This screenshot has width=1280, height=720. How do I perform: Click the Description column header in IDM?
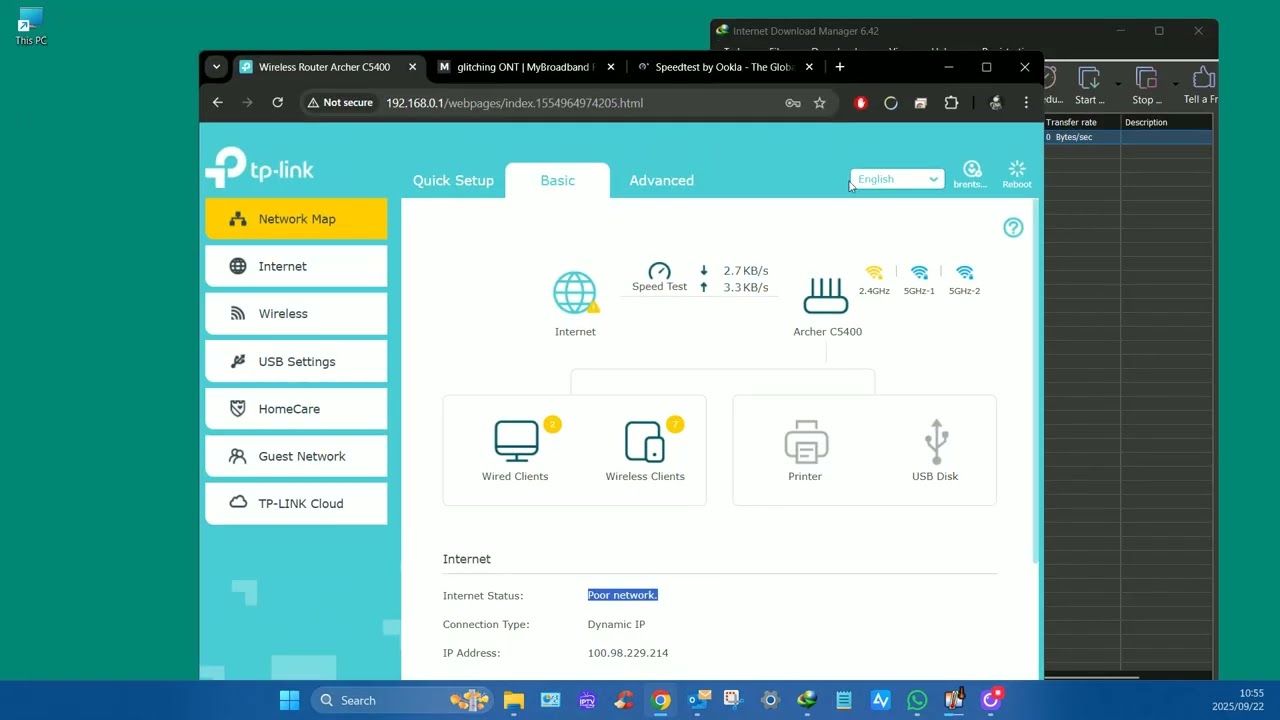click(1166, 122)
